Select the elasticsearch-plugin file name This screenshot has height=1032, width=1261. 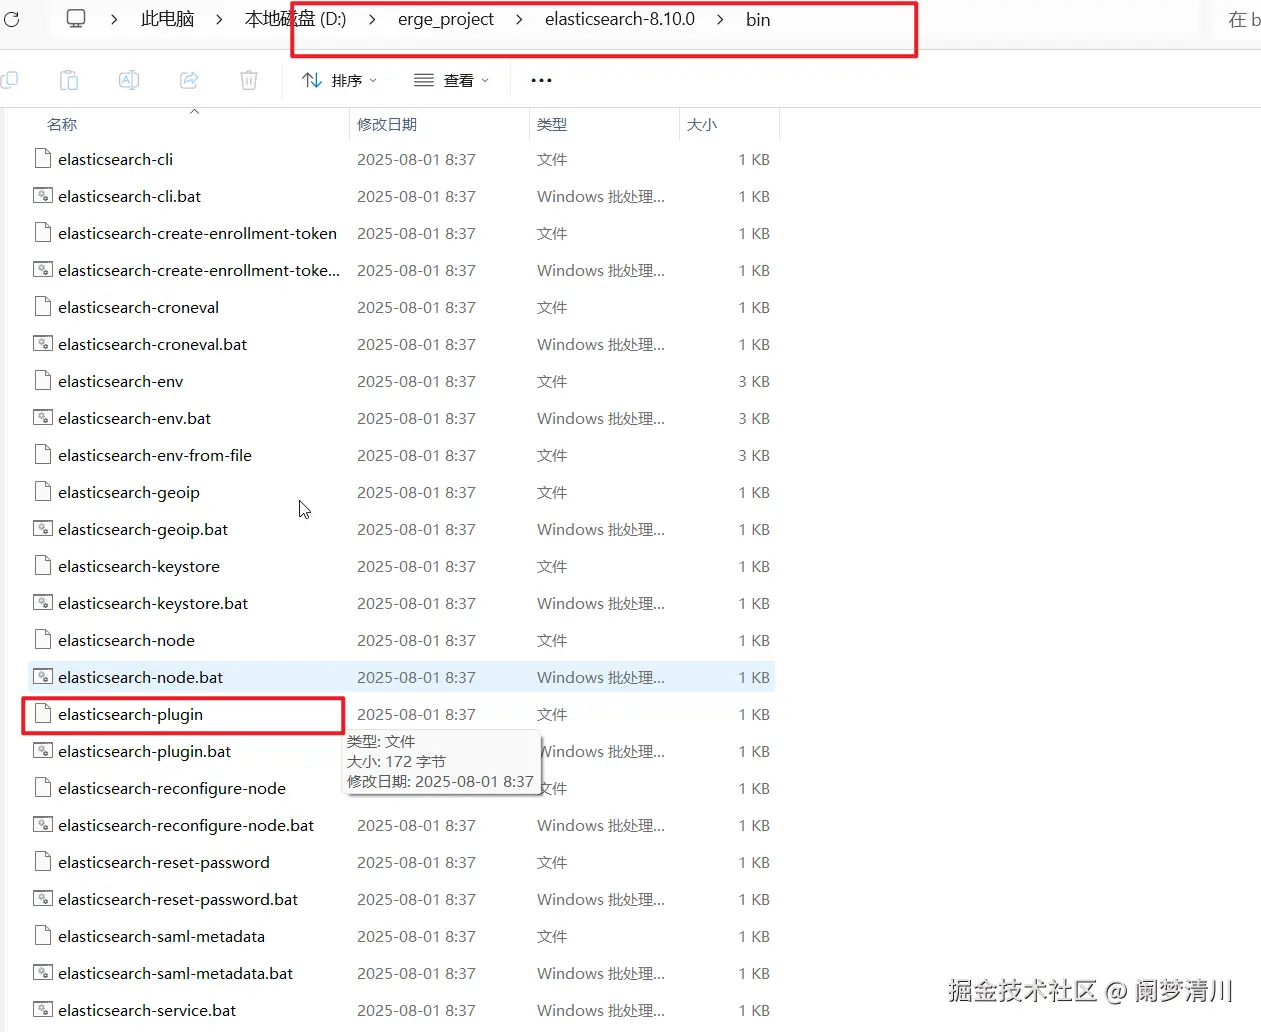[130, 714]
